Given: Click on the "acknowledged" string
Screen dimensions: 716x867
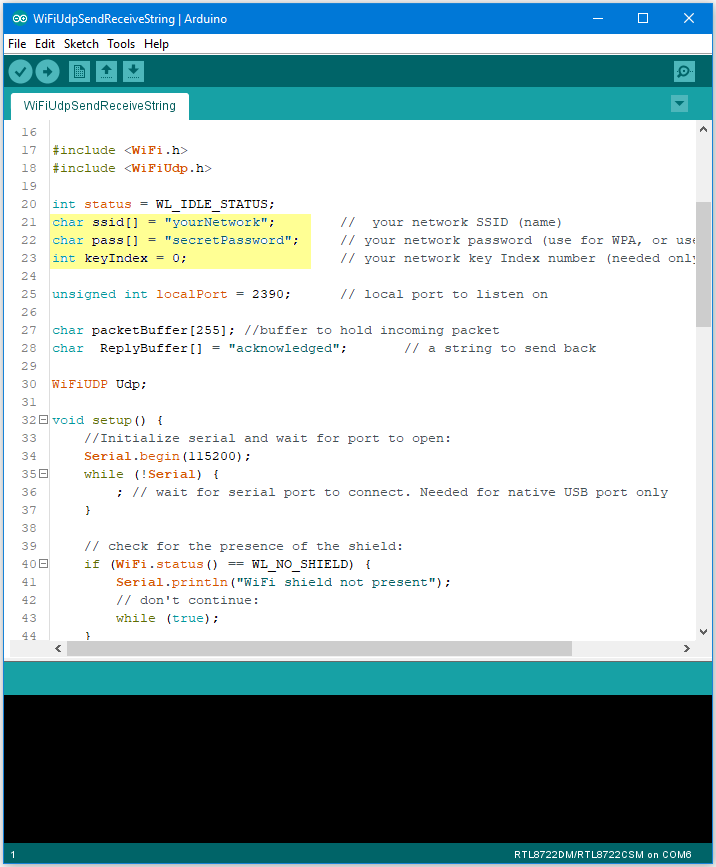Looking at the screenshot, I should [284, 348].
